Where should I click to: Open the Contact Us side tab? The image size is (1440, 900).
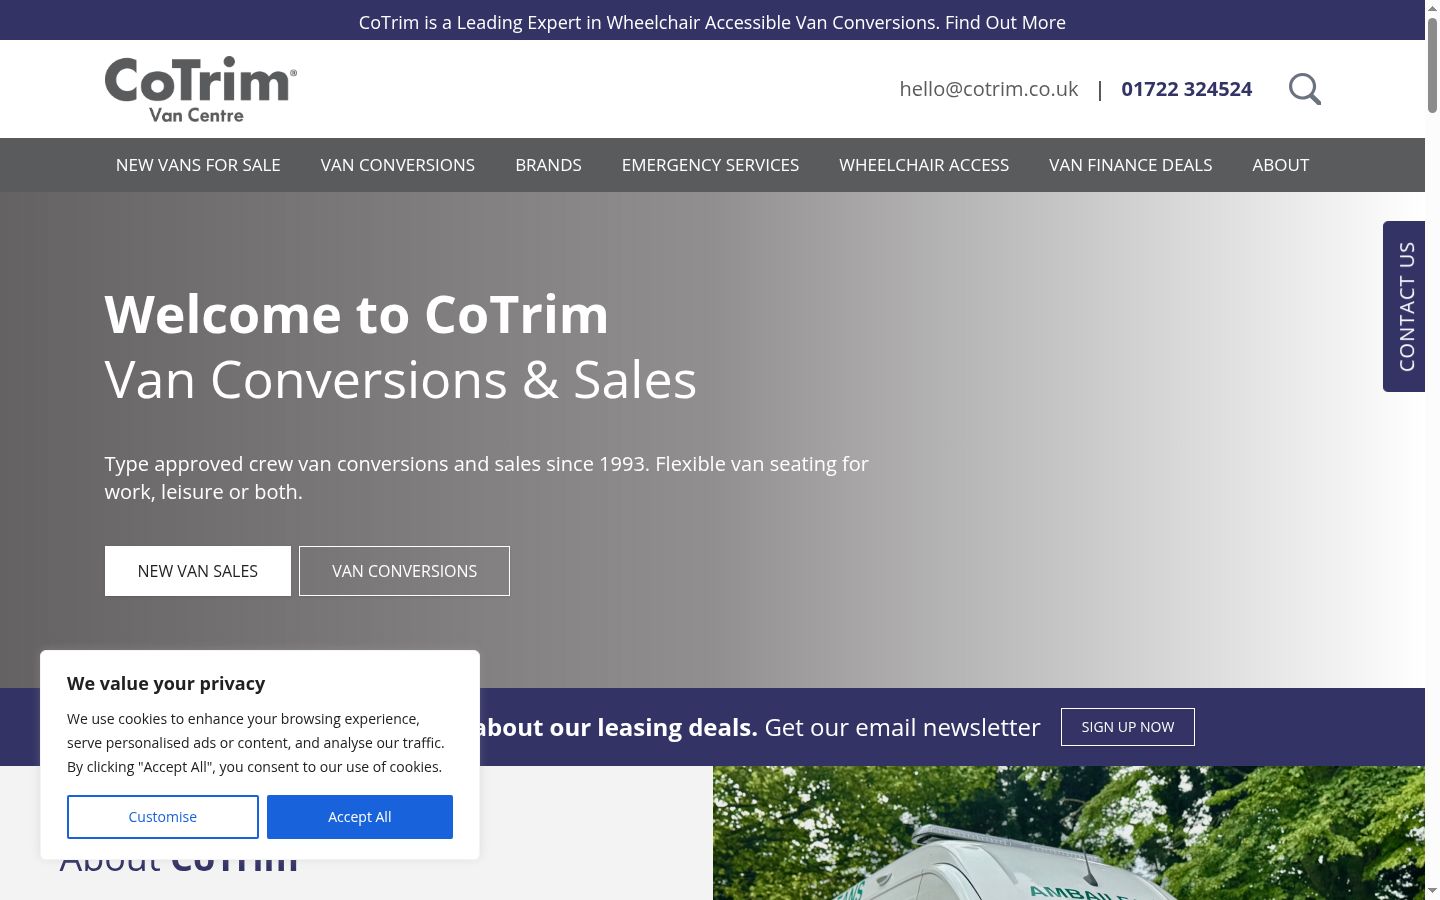[1404, 306]
